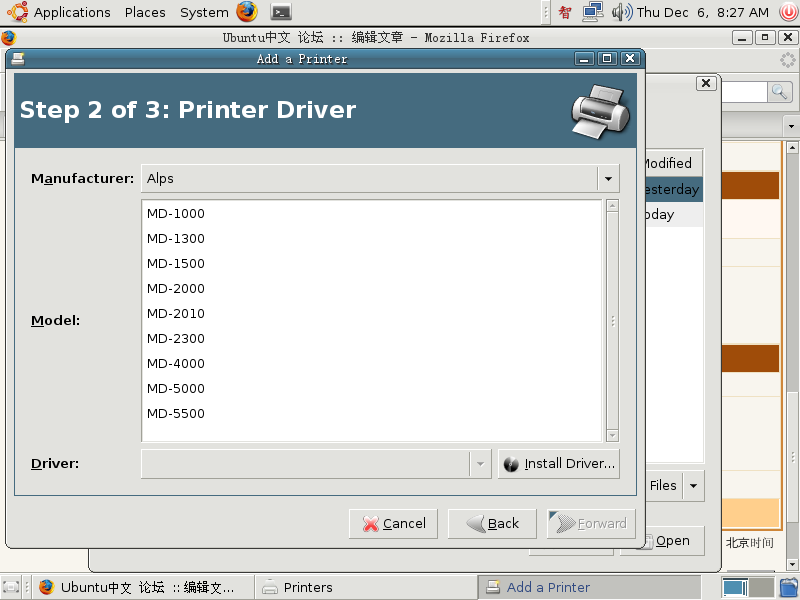Select model MD-1500
Screen dimensions: 800x600
pyautogui.click(x=371, y=263)
